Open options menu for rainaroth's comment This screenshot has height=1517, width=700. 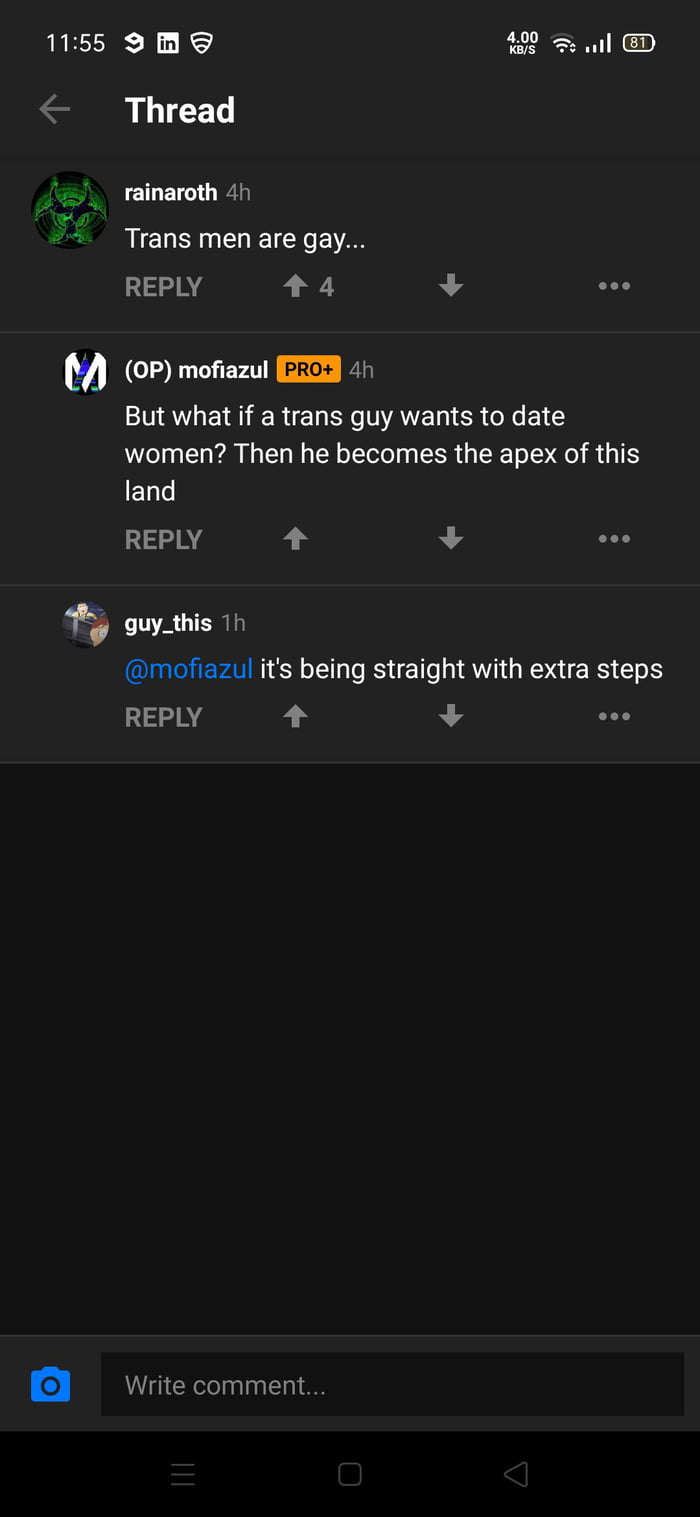pos(613,285)
